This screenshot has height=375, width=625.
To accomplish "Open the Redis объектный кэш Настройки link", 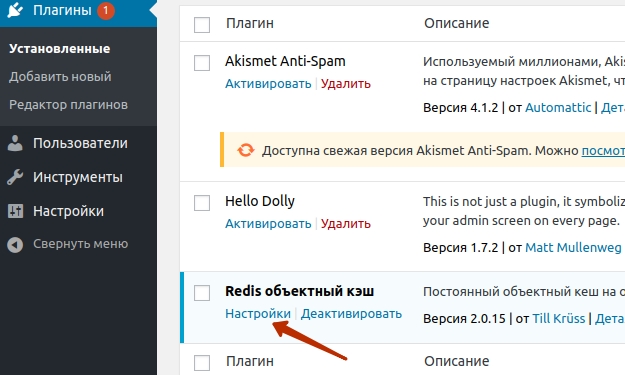I will point(258,314).
